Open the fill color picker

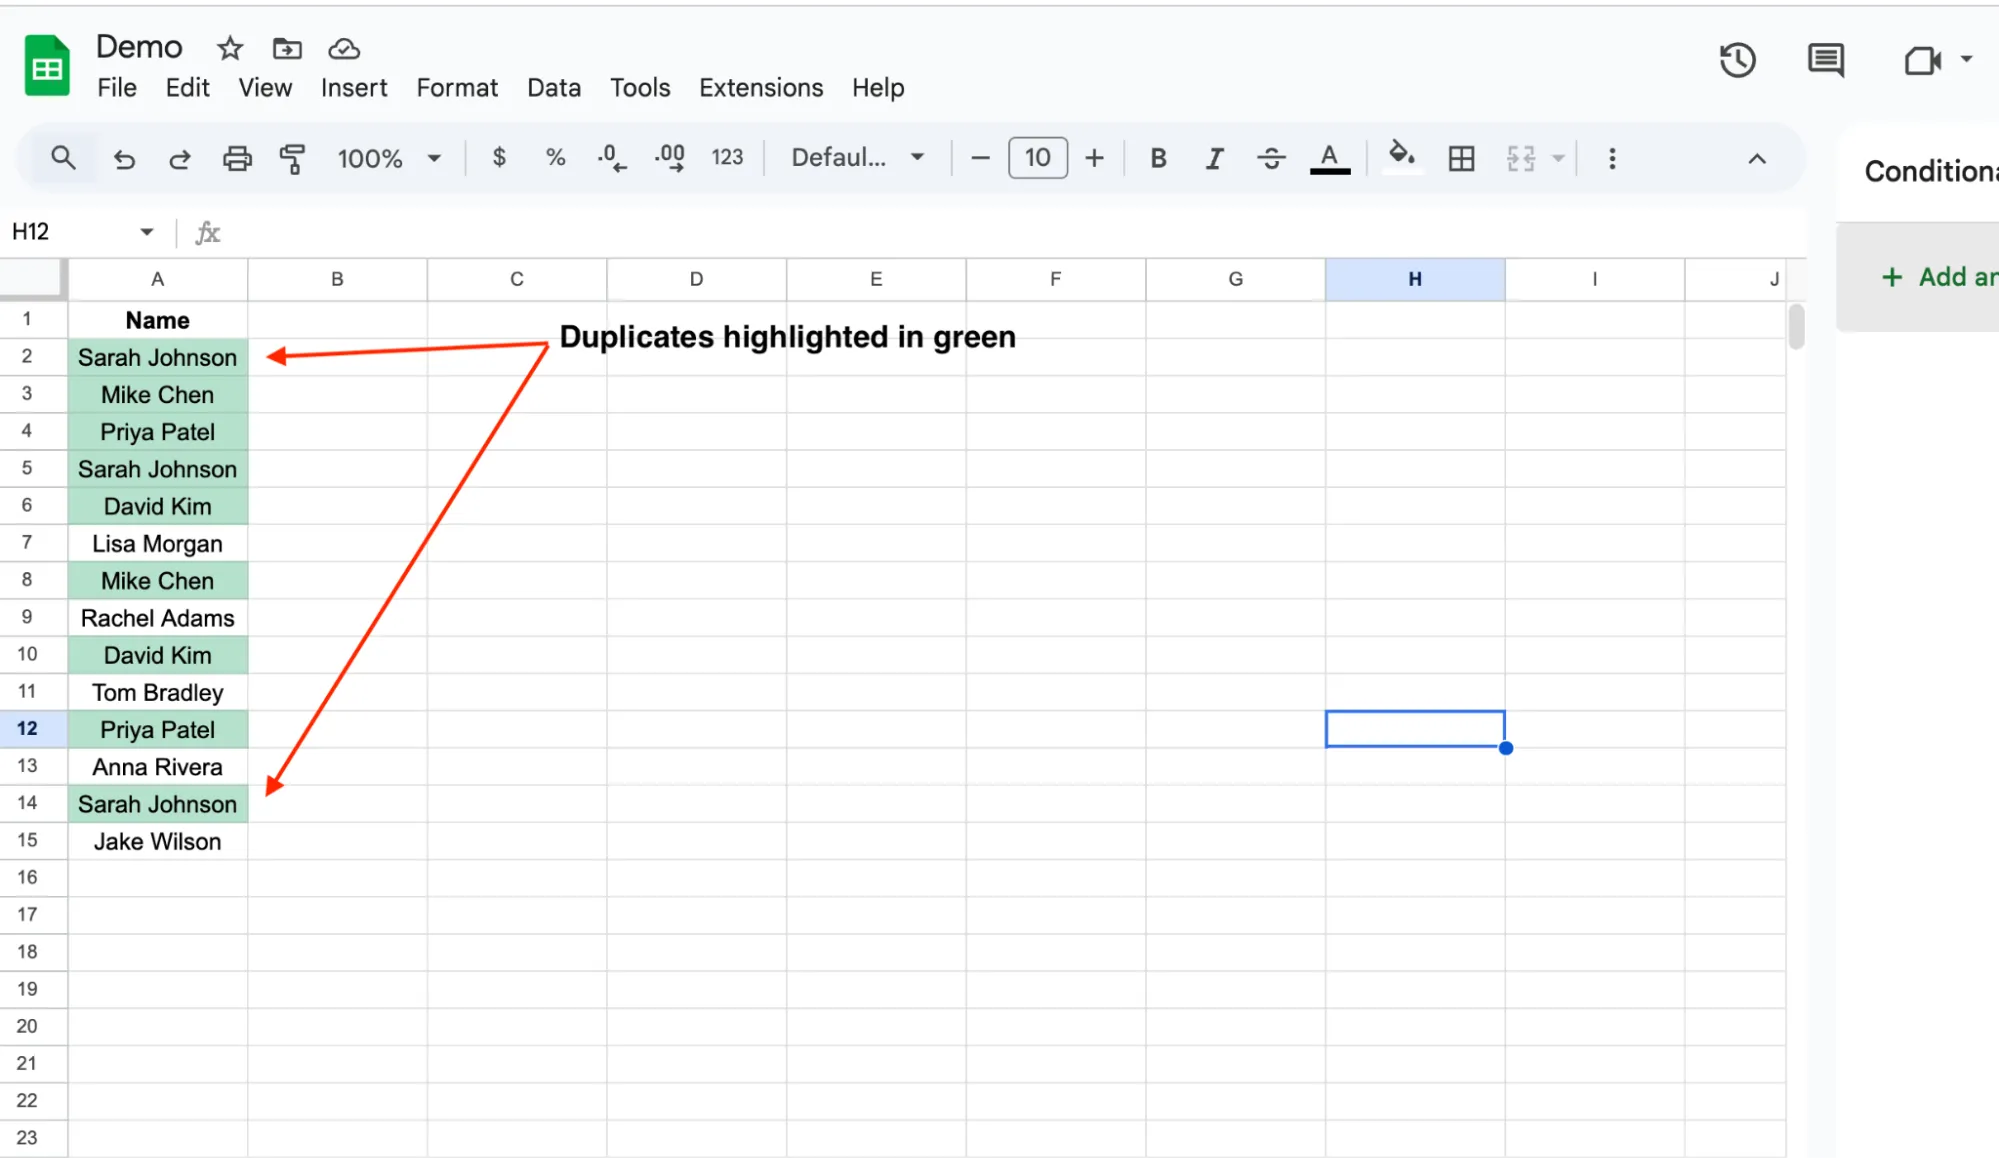point(1402,157)
